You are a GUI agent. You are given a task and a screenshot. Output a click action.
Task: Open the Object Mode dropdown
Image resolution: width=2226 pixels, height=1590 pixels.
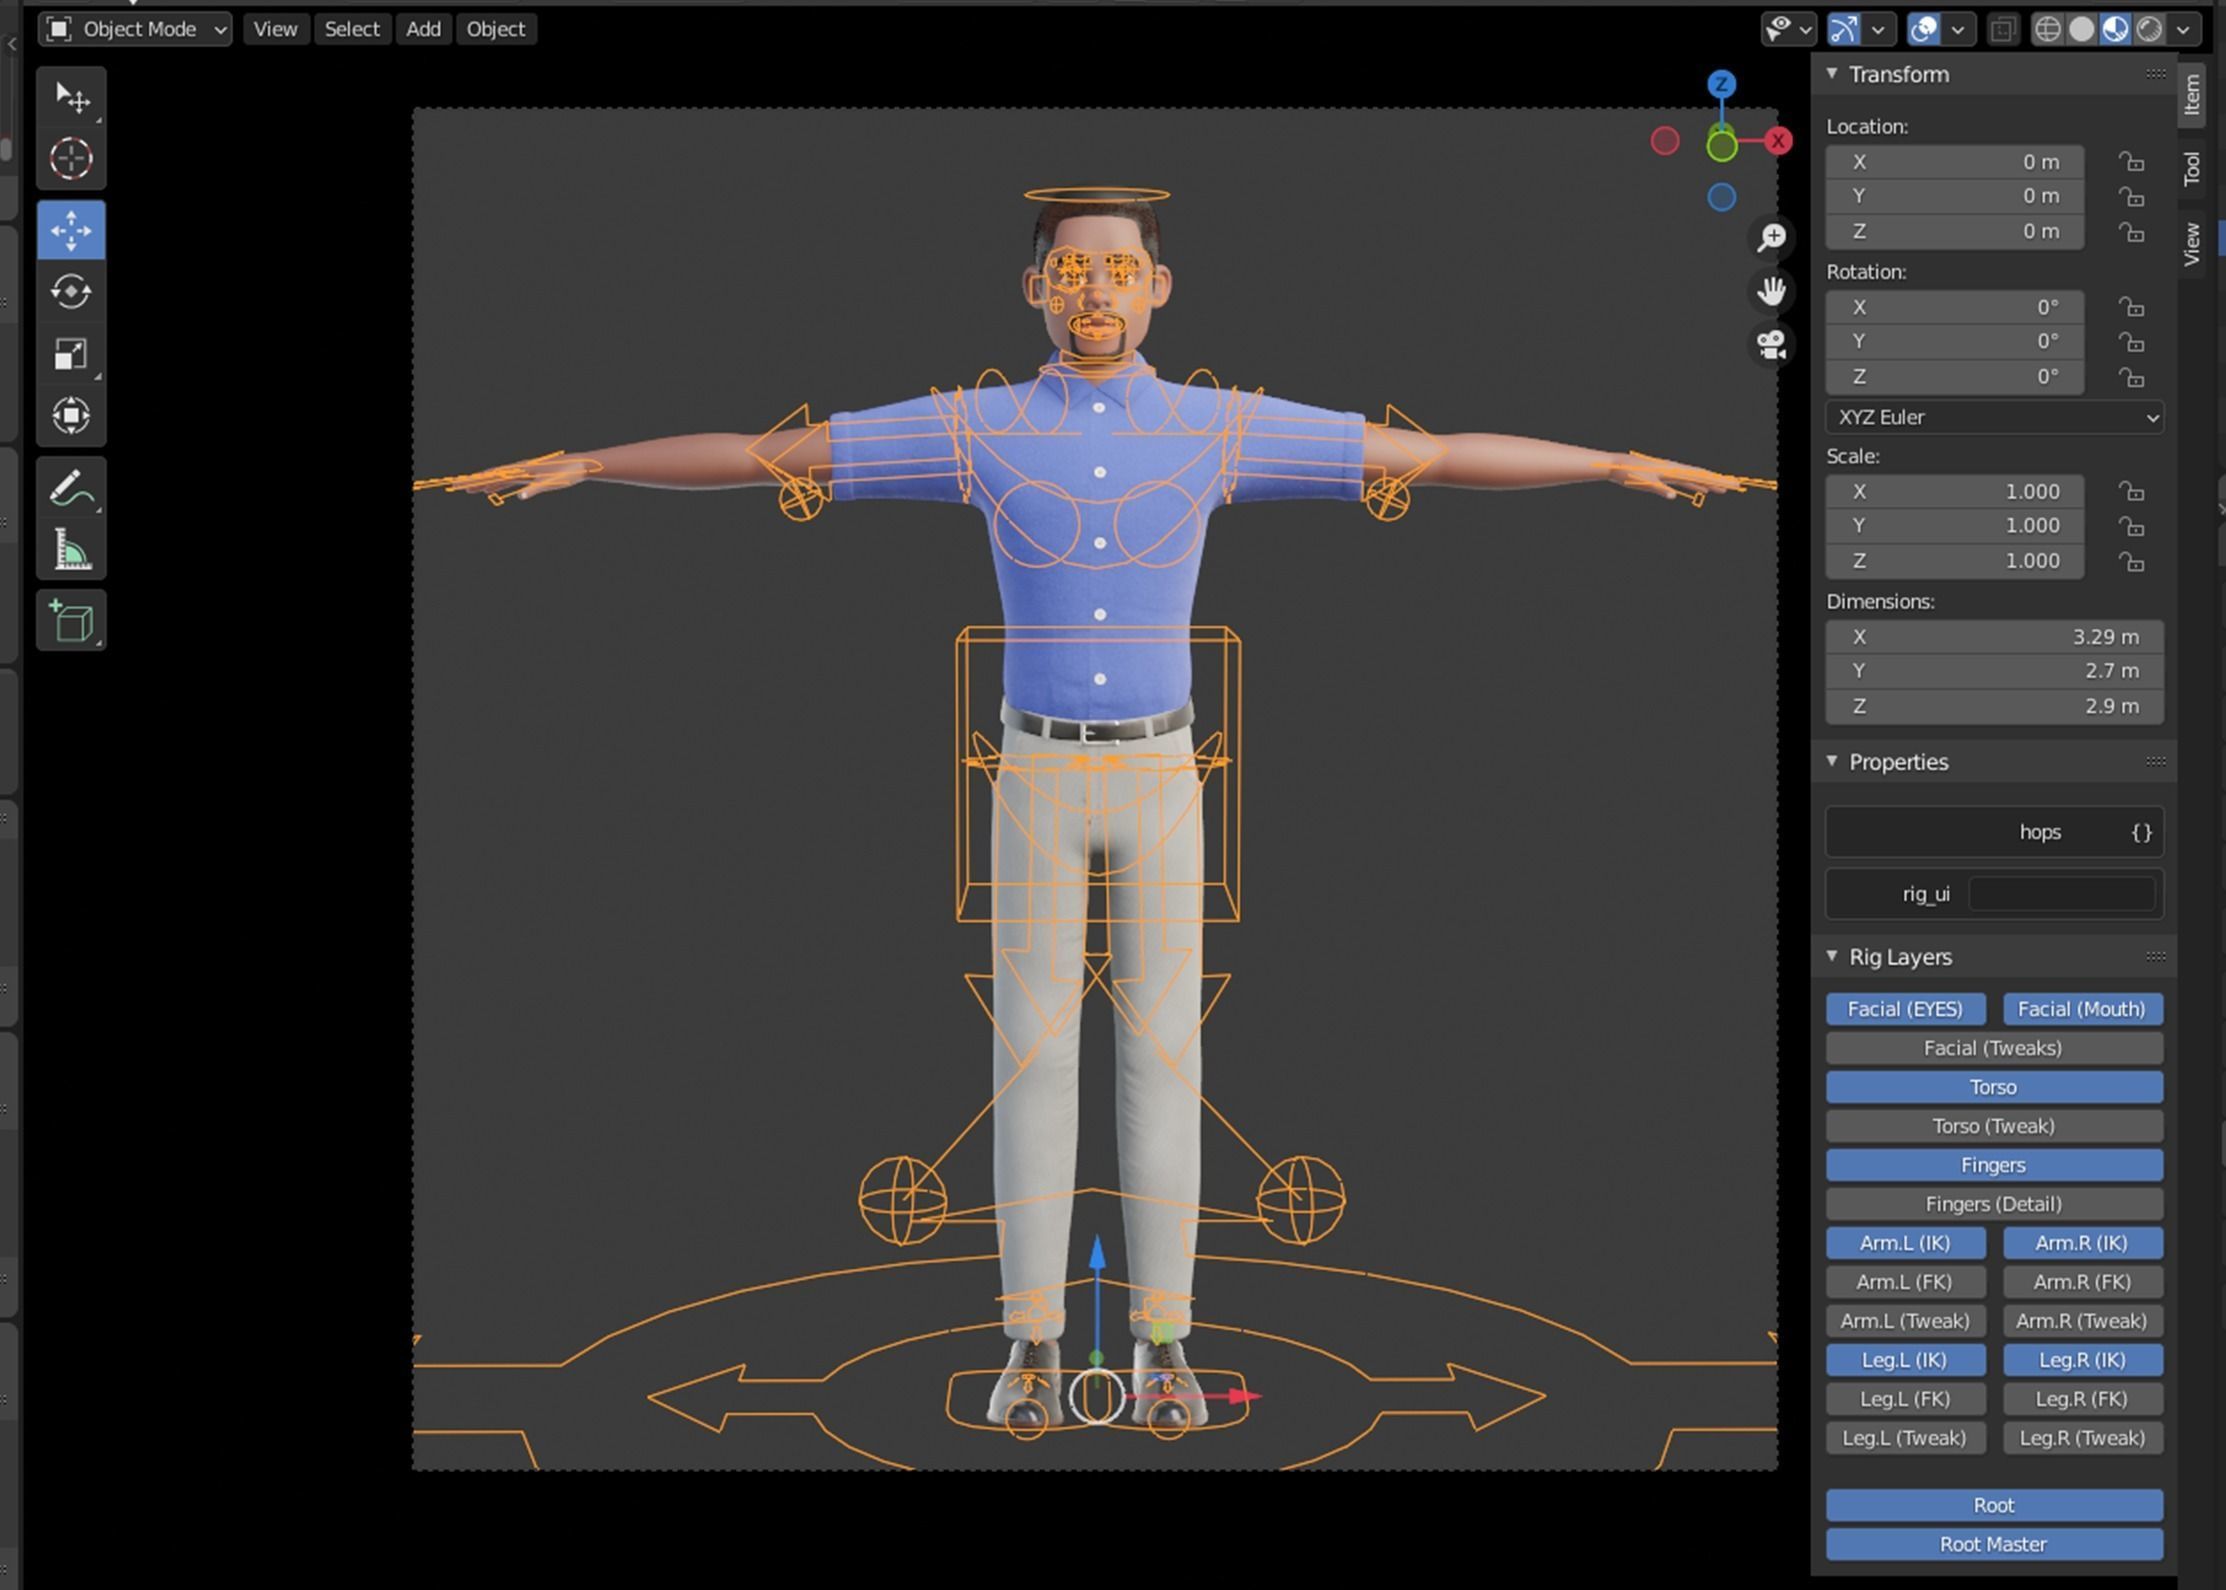[x=135, y=29]
